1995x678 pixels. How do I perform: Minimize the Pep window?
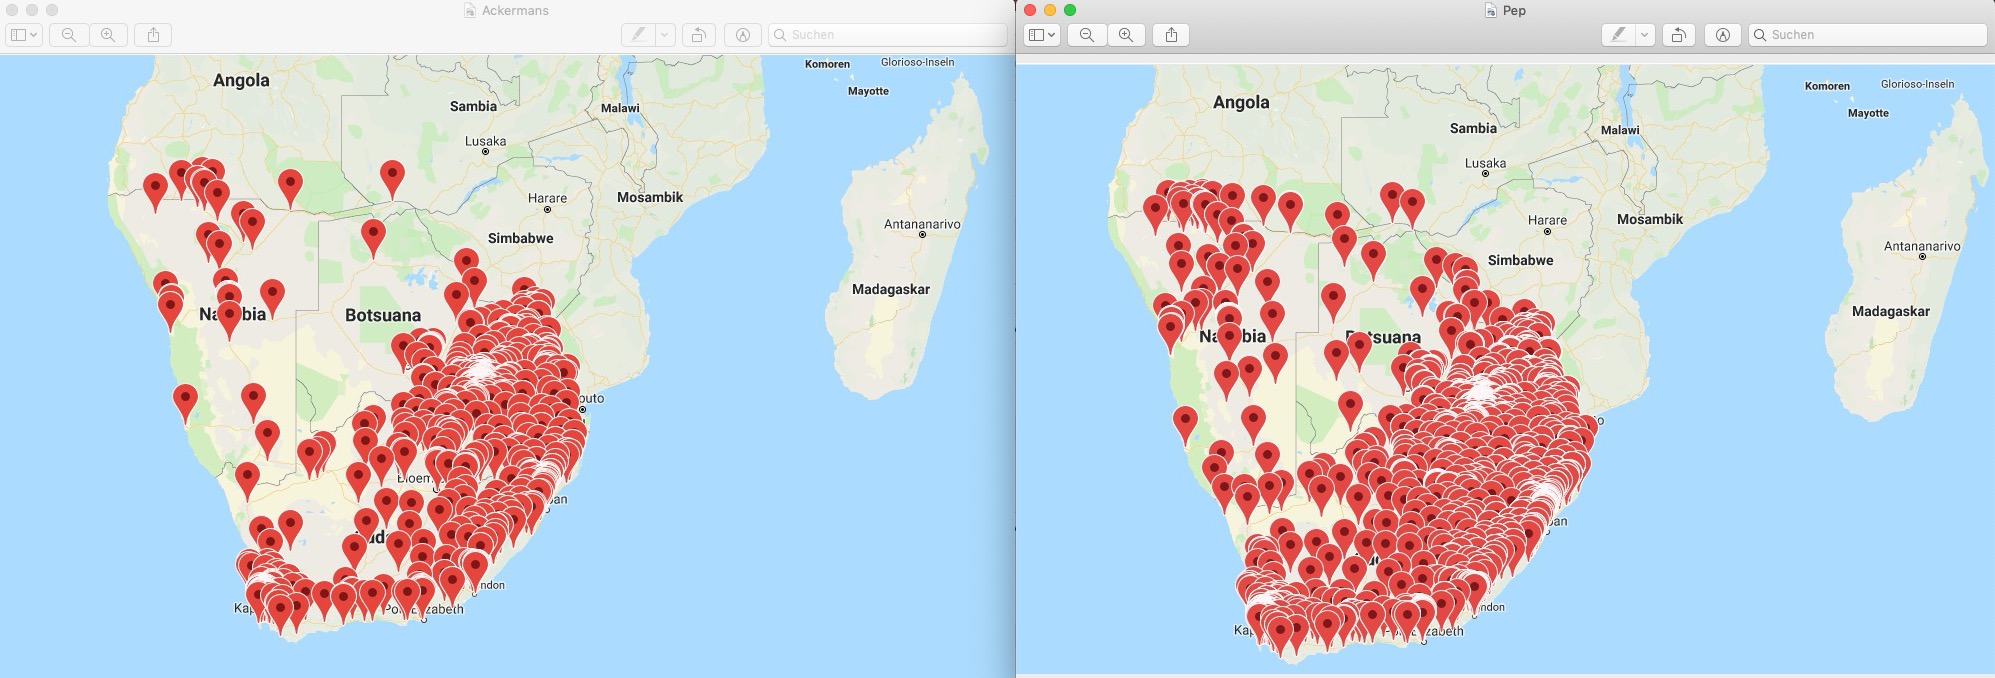1050,10
